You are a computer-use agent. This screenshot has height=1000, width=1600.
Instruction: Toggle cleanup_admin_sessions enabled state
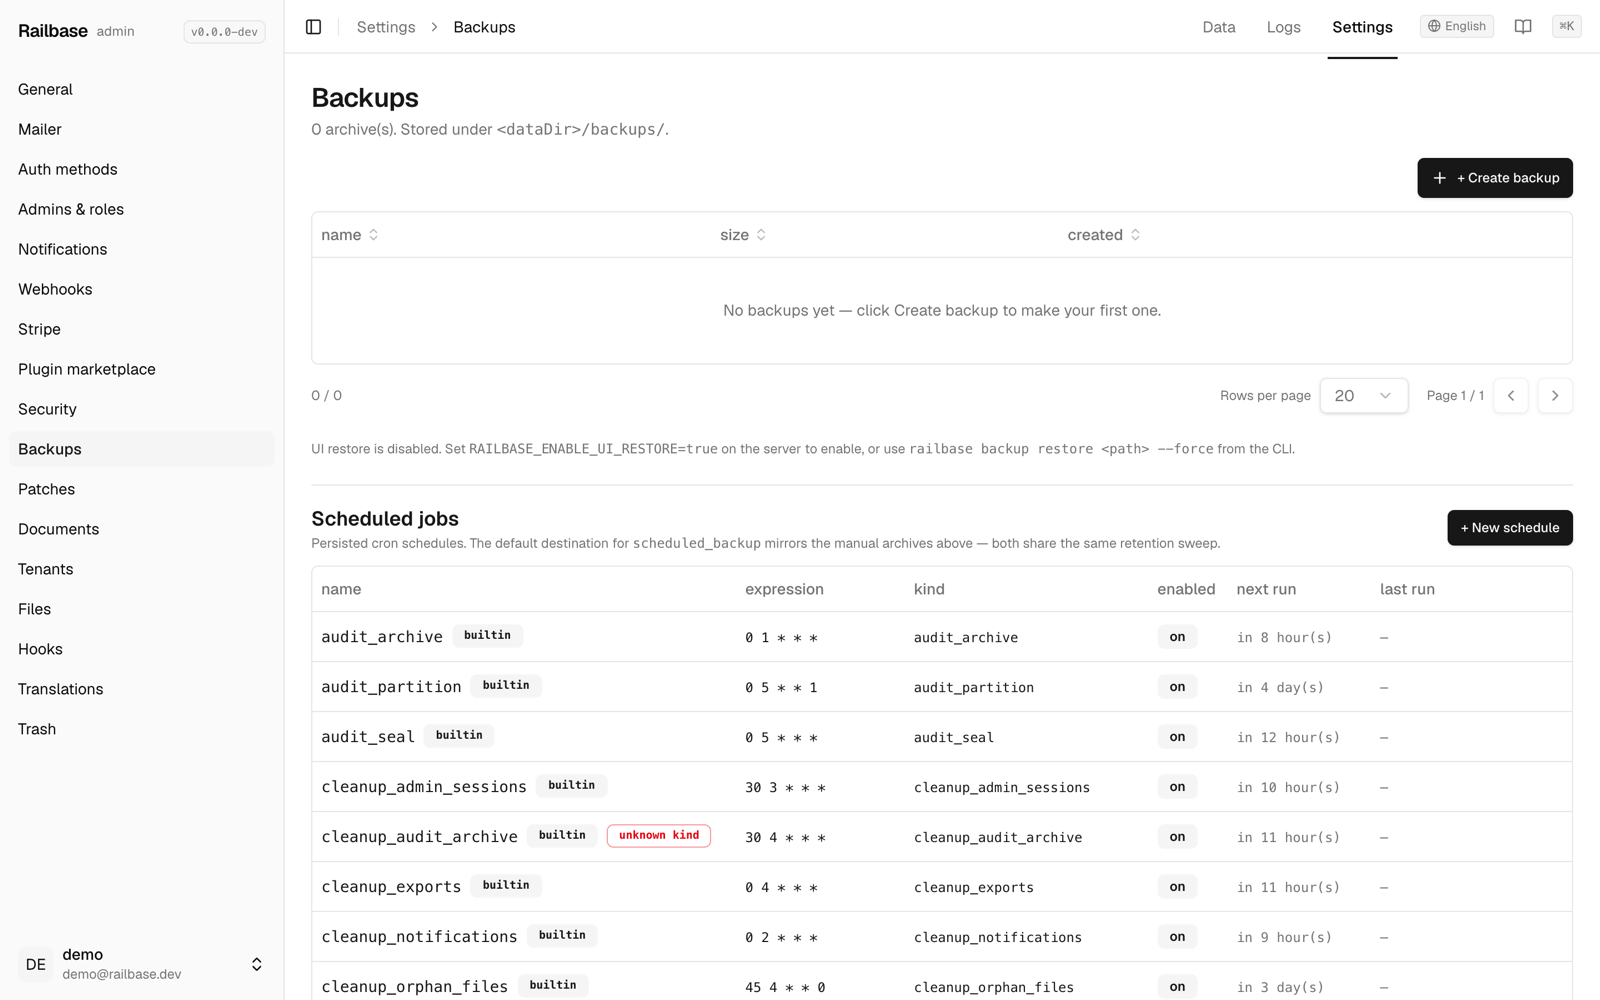click(x=1177, y=787)
